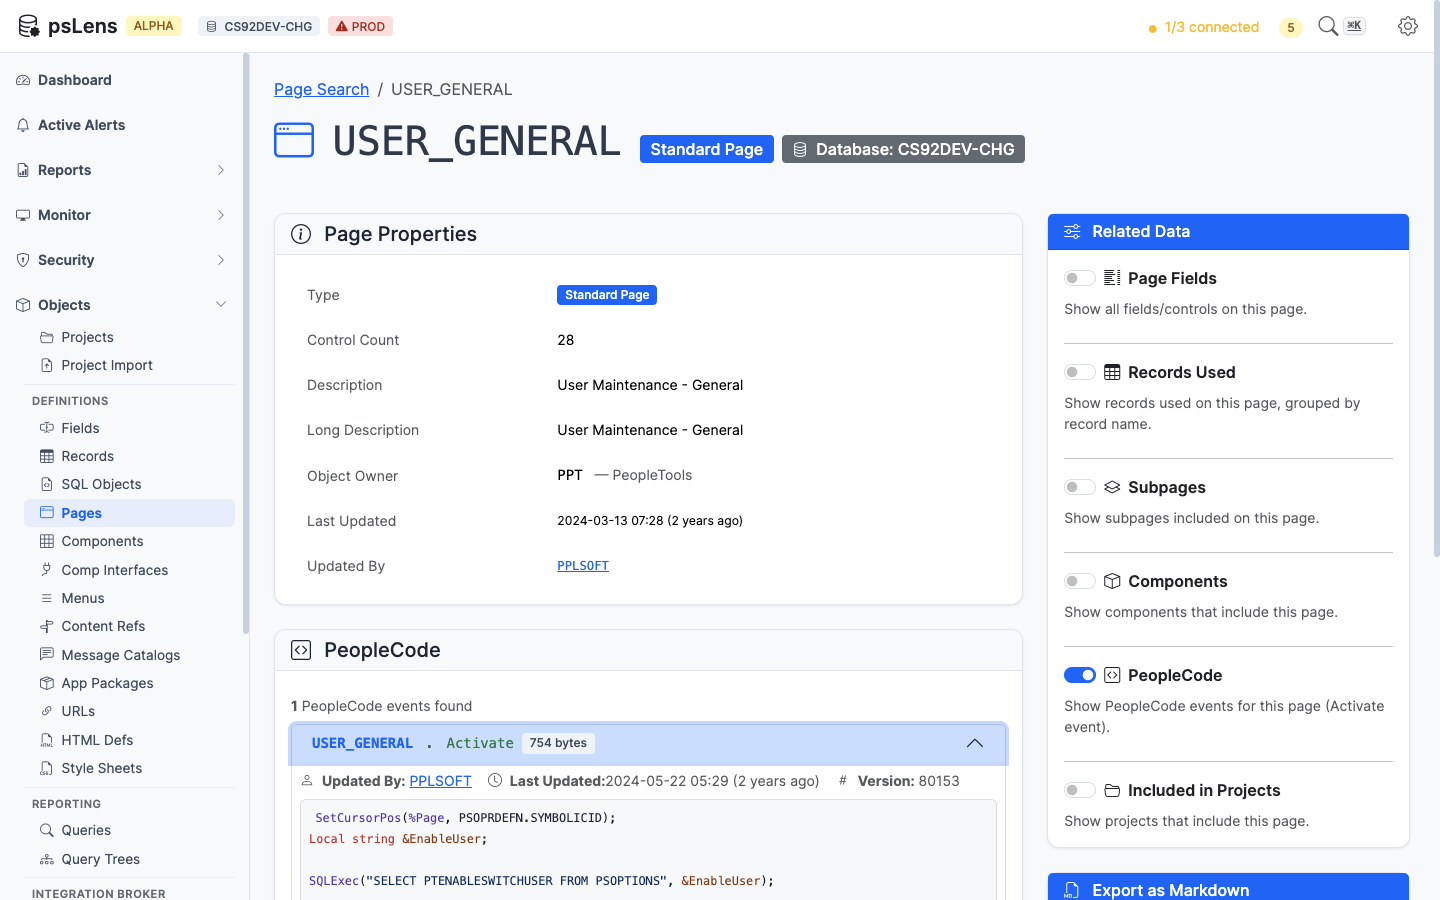Click the code icon in PeopleCode section header
The width and height of the screenshot is (1440, 900).
tap(301, 650)
